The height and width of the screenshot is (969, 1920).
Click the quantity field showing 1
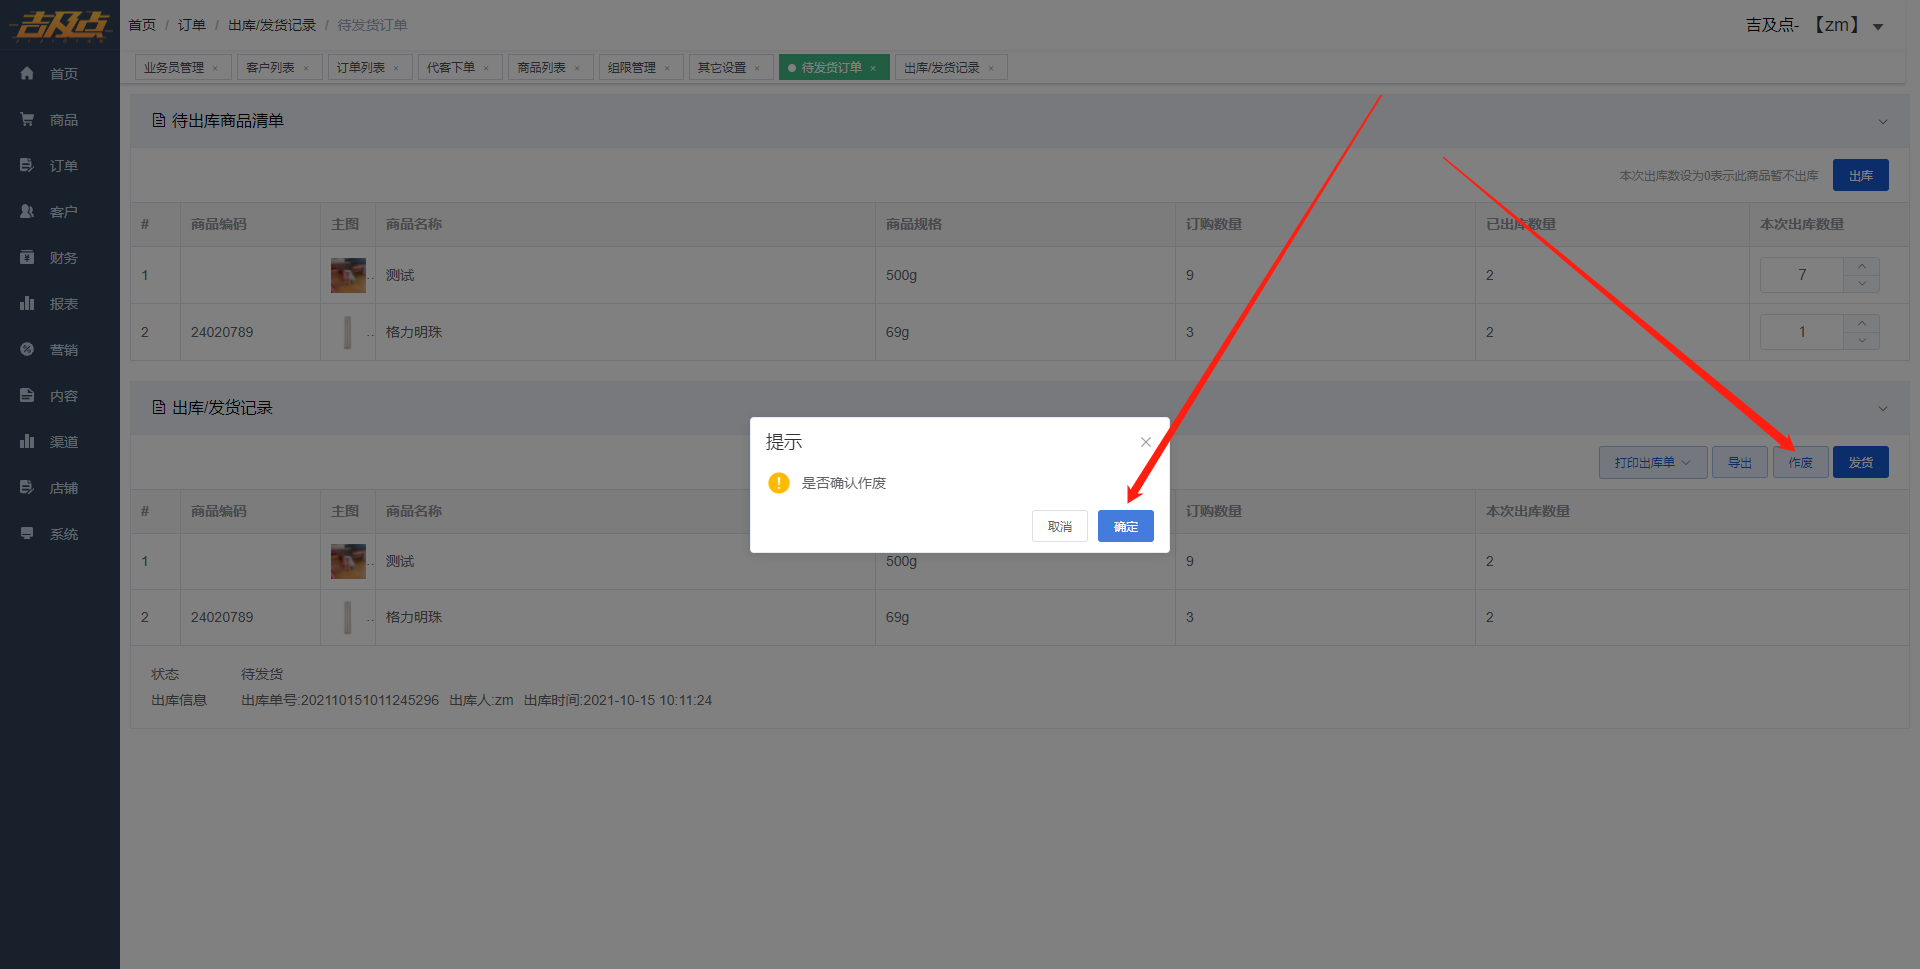1802,332
